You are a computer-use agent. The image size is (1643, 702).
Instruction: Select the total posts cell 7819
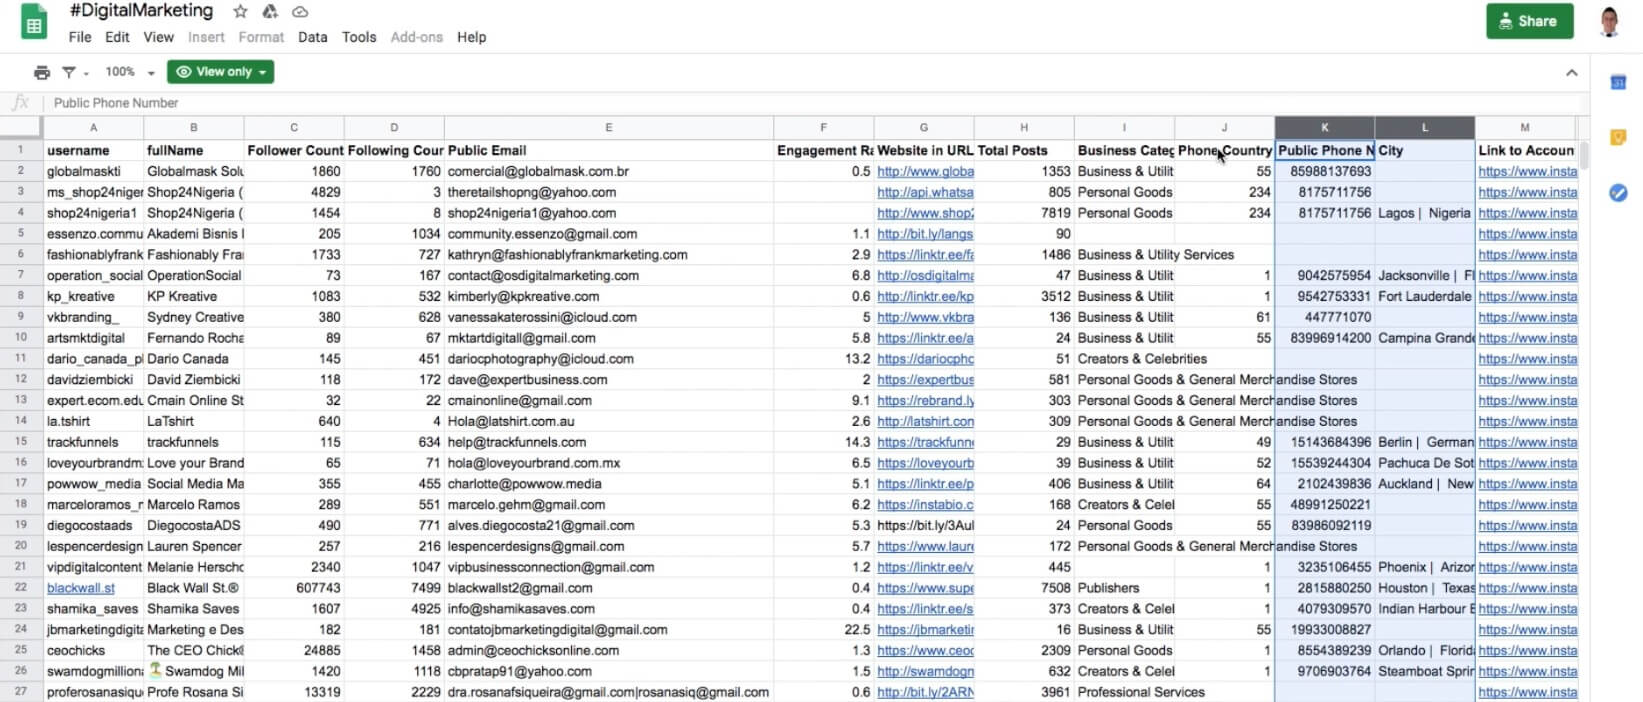[x=1024, y=213]
